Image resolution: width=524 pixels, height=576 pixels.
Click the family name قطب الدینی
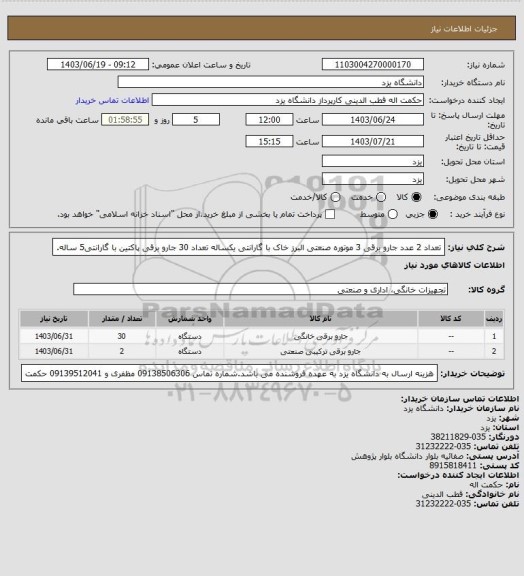442,494
